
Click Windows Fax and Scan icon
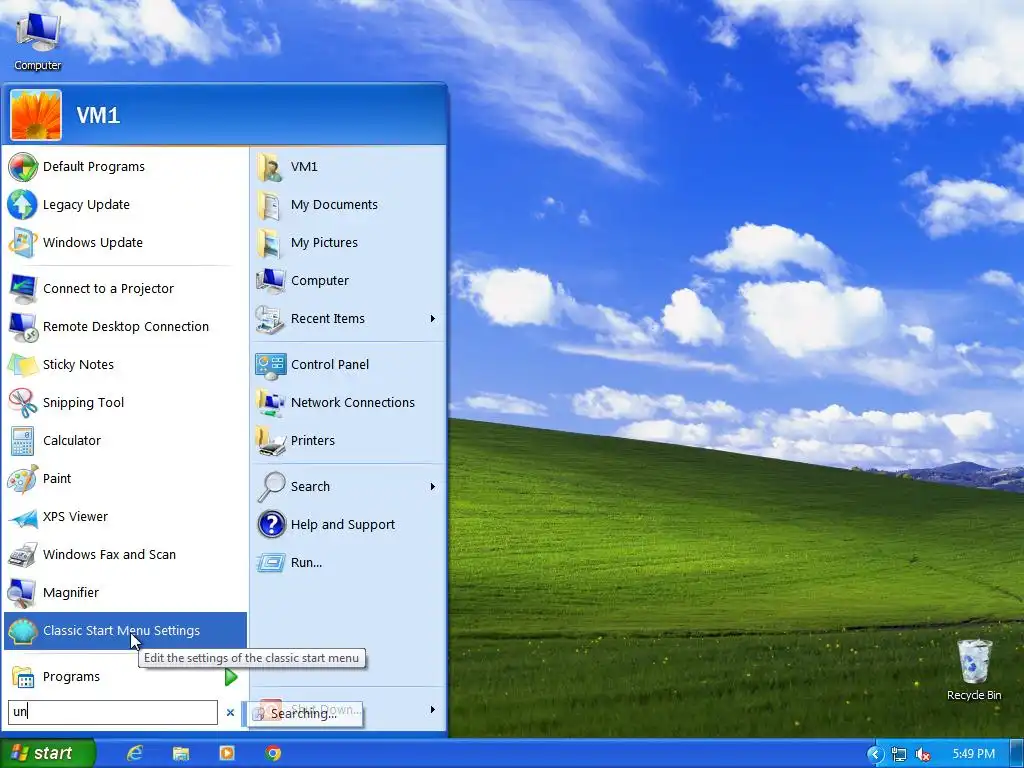[23, 554]
